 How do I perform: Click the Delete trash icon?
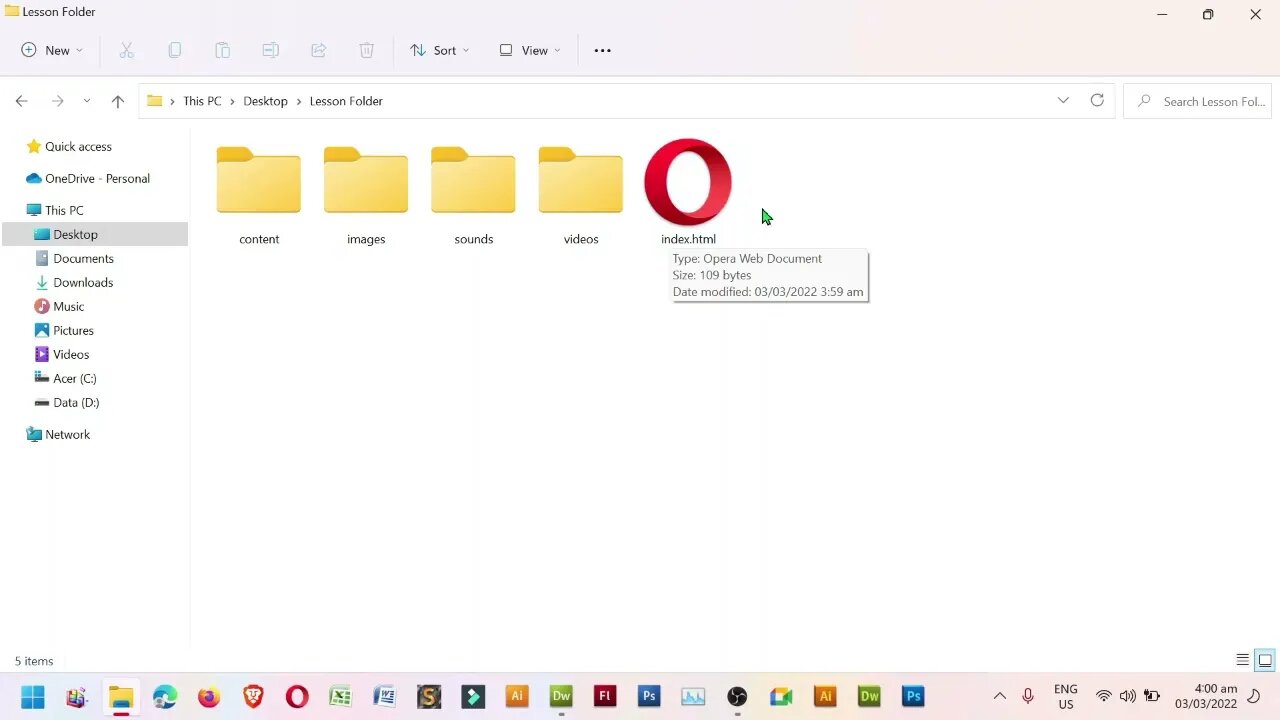[x=366, y=50]
